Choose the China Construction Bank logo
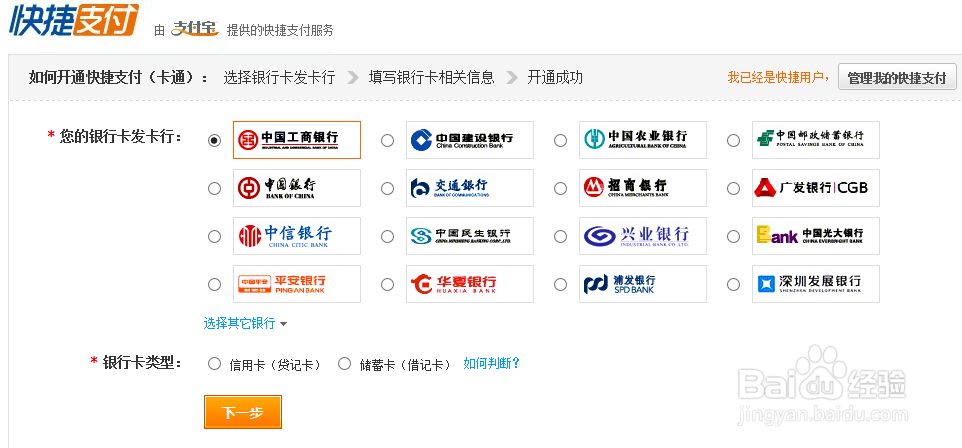Screen dimensions: 962x448 [x=470, y=140]
